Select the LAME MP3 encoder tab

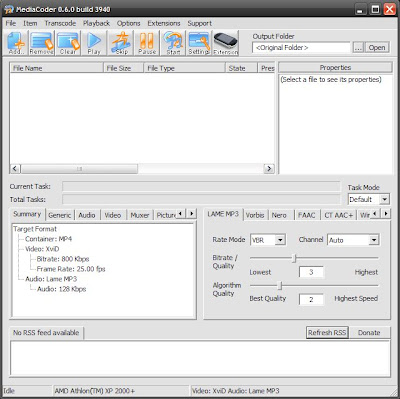(223, 214)
